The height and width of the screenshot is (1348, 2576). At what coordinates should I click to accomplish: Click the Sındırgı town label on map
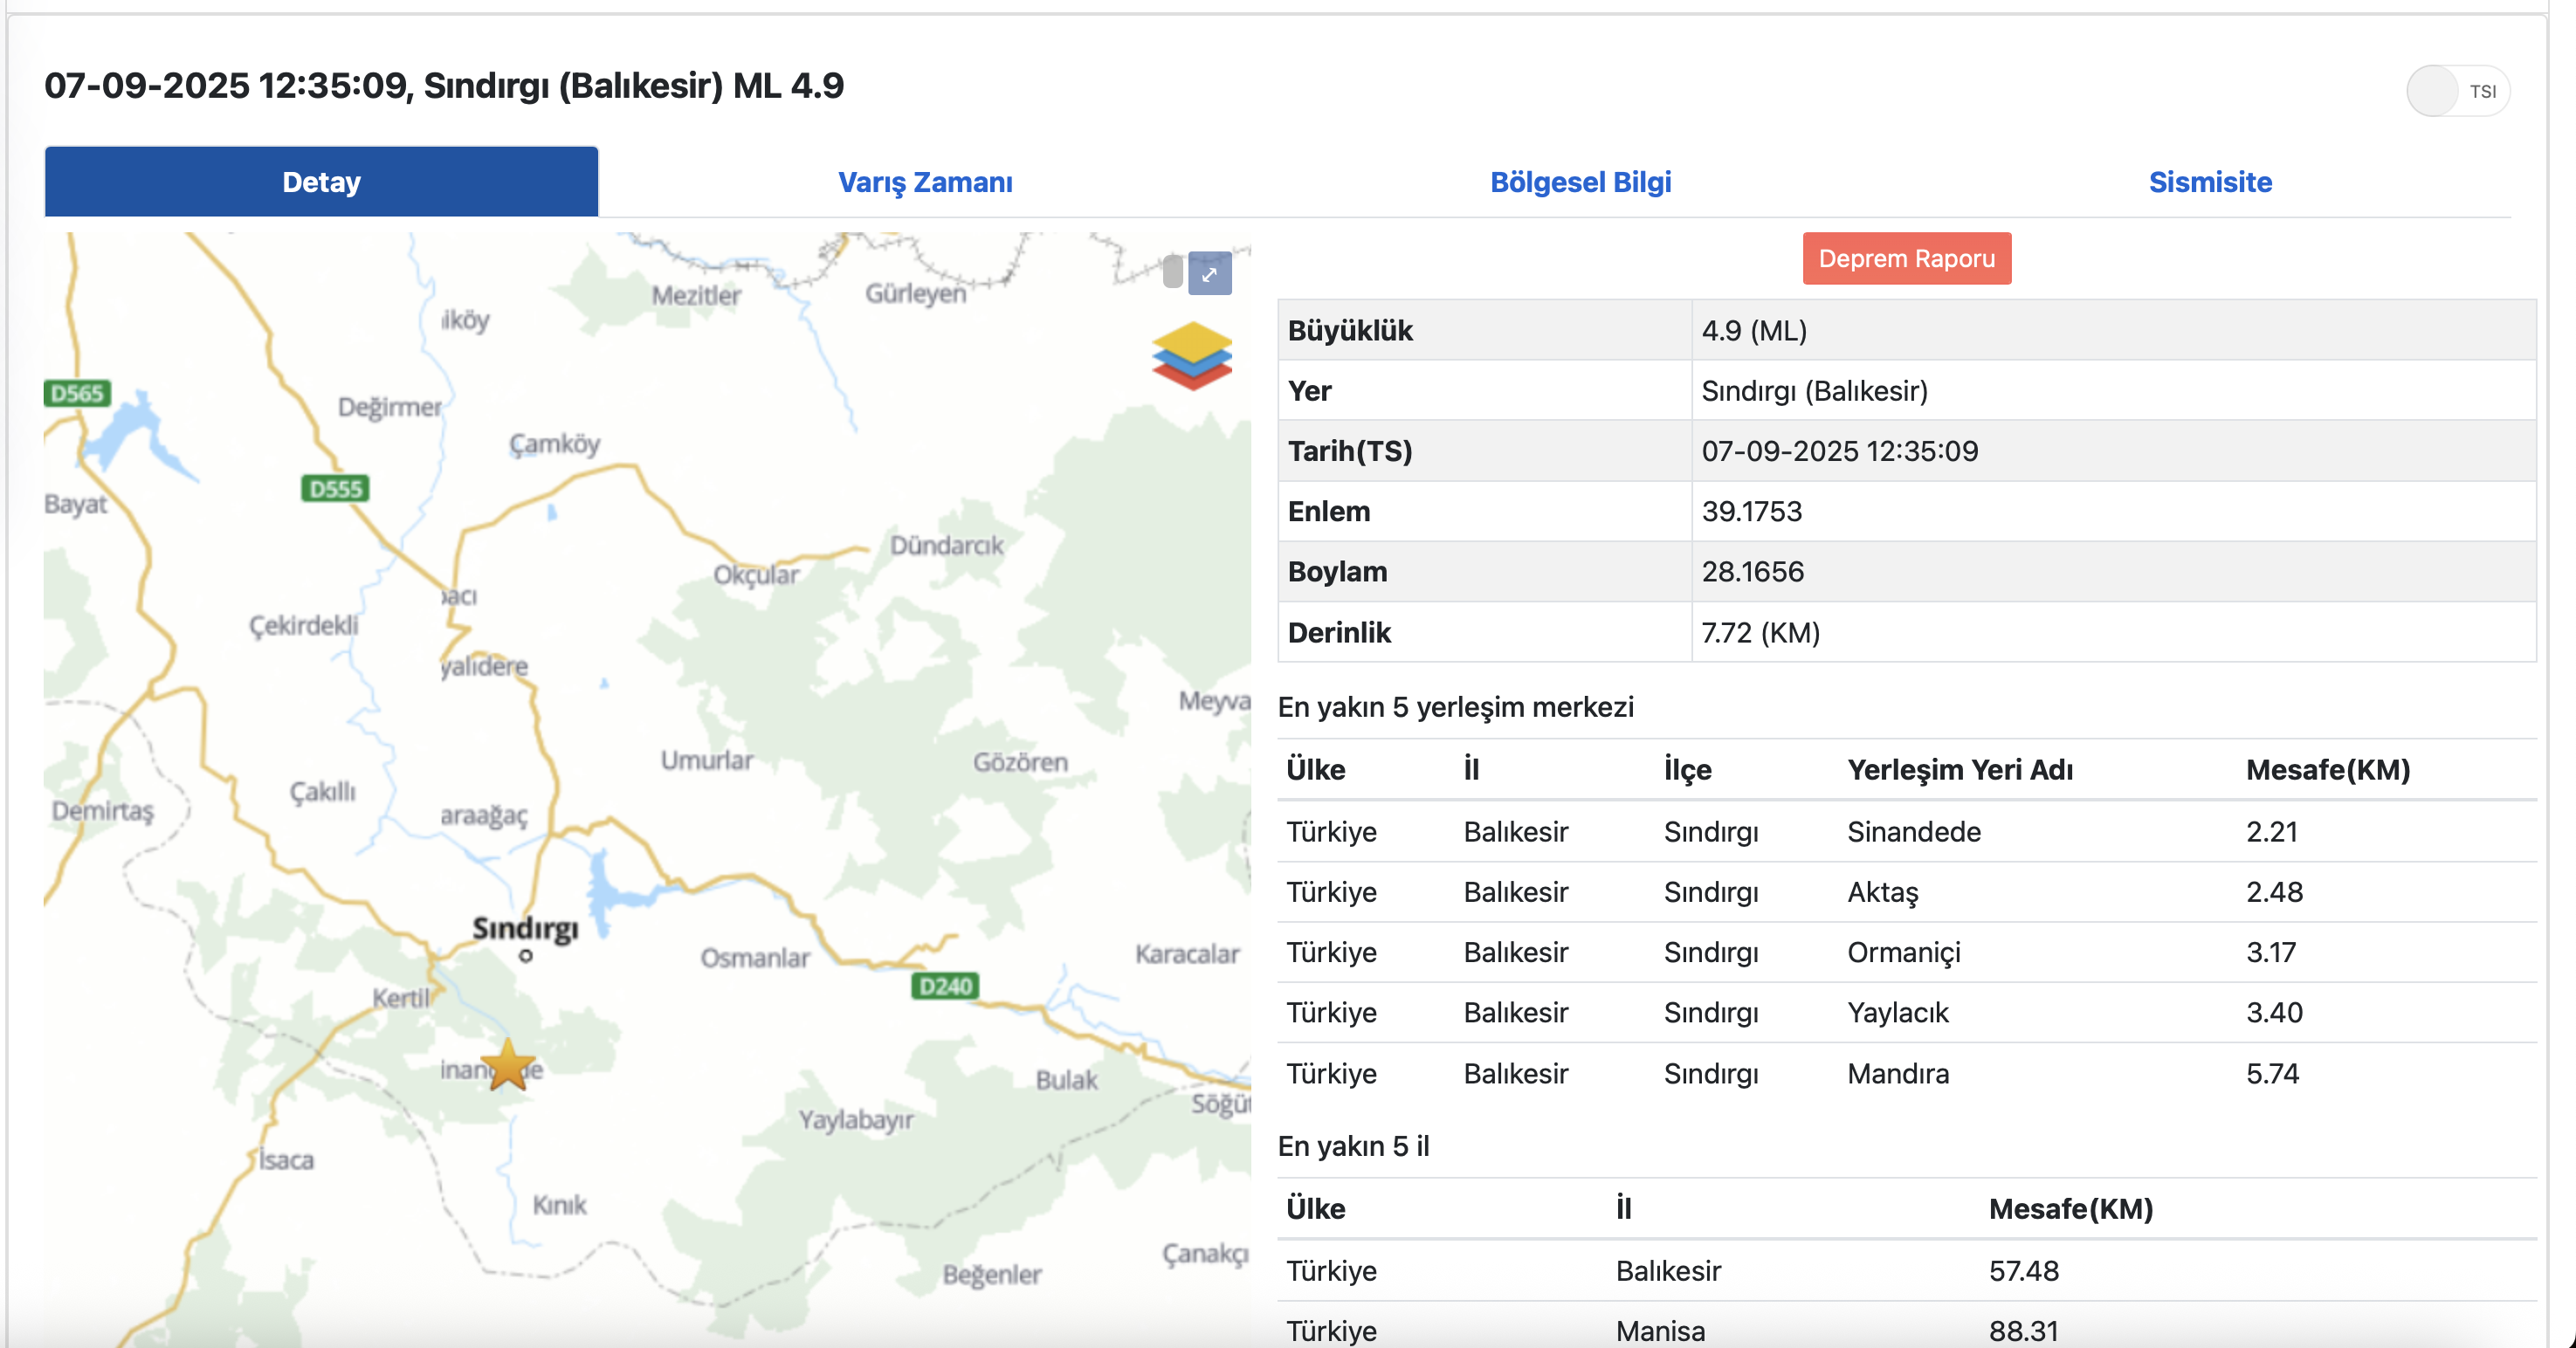[x=525, y=928]
